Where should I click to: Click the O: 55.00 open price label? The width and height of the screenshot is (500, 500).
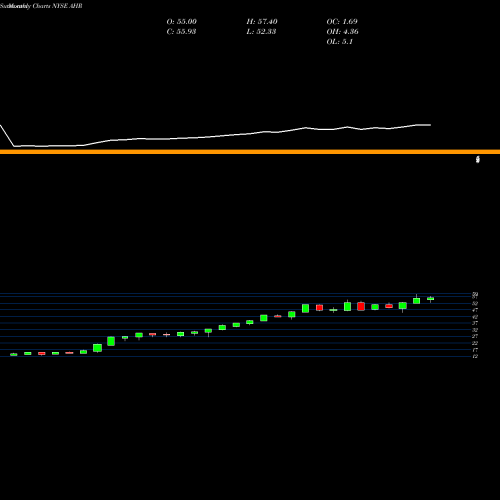coord(182,22)
